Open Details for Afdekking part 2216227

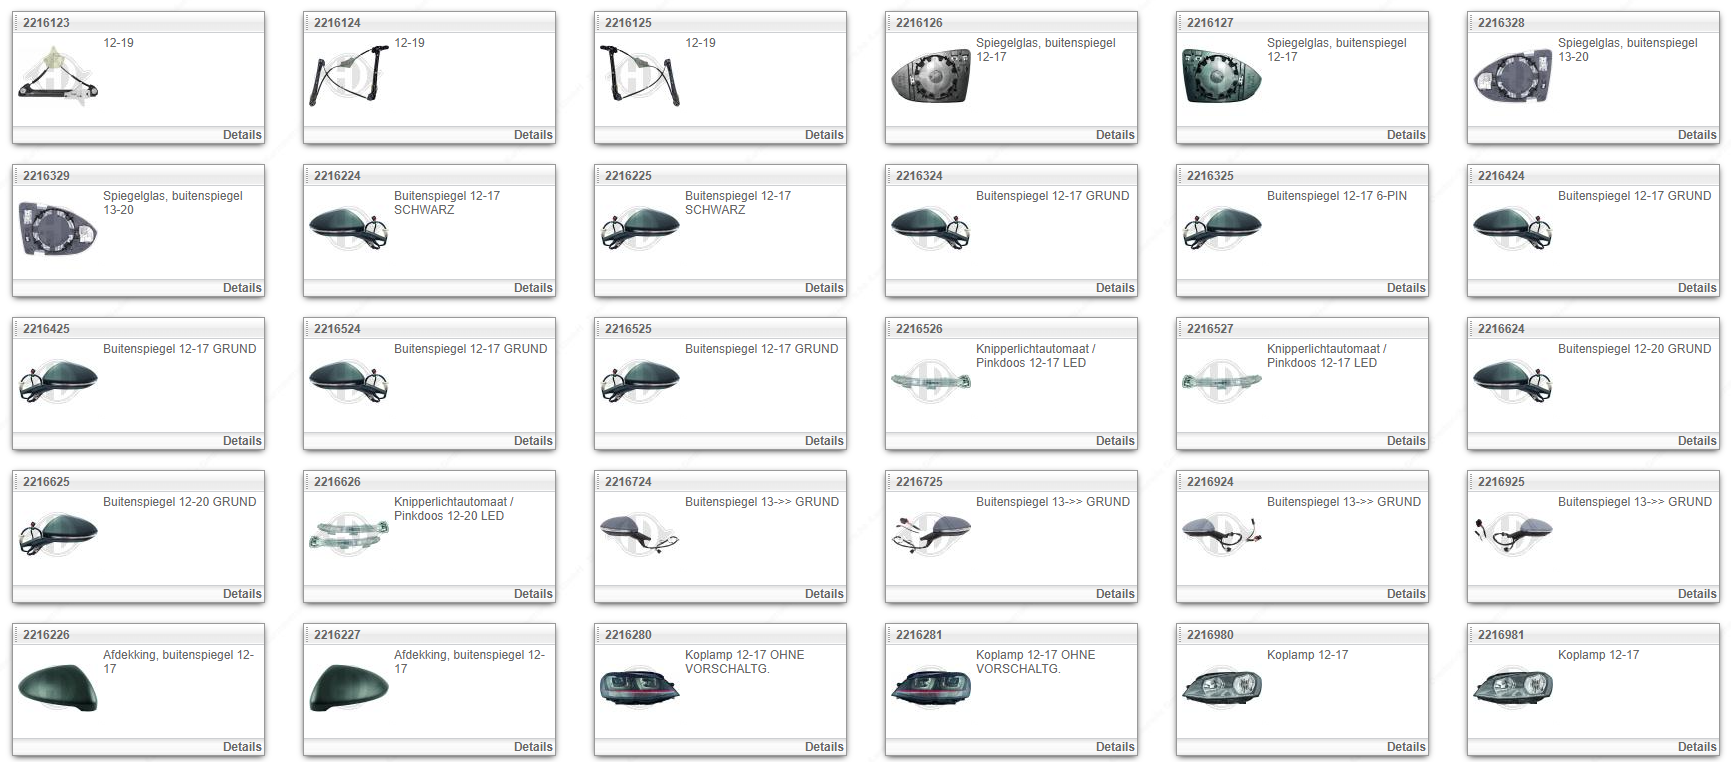click(x=533, y=747)
